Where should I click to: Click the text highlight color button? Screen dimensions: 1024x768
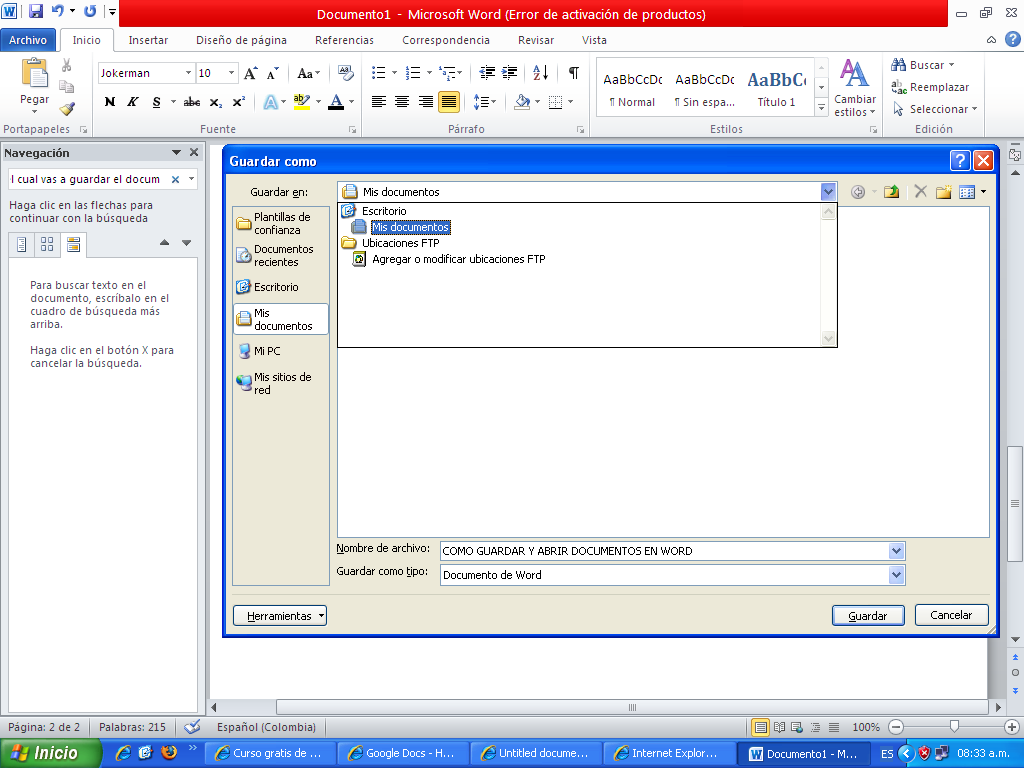tap(302, 102)
